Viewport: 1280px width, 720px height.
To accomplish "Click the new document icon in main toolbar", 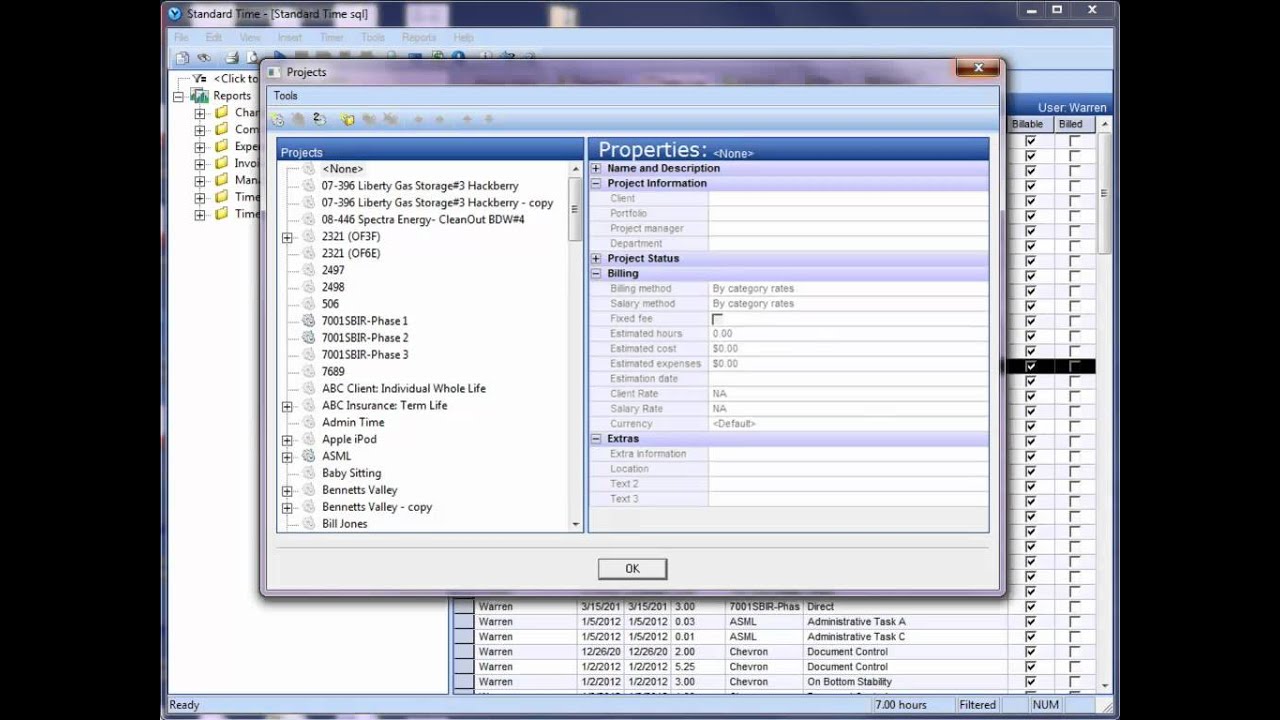I will pyautogui.click(x=182, y=58).
